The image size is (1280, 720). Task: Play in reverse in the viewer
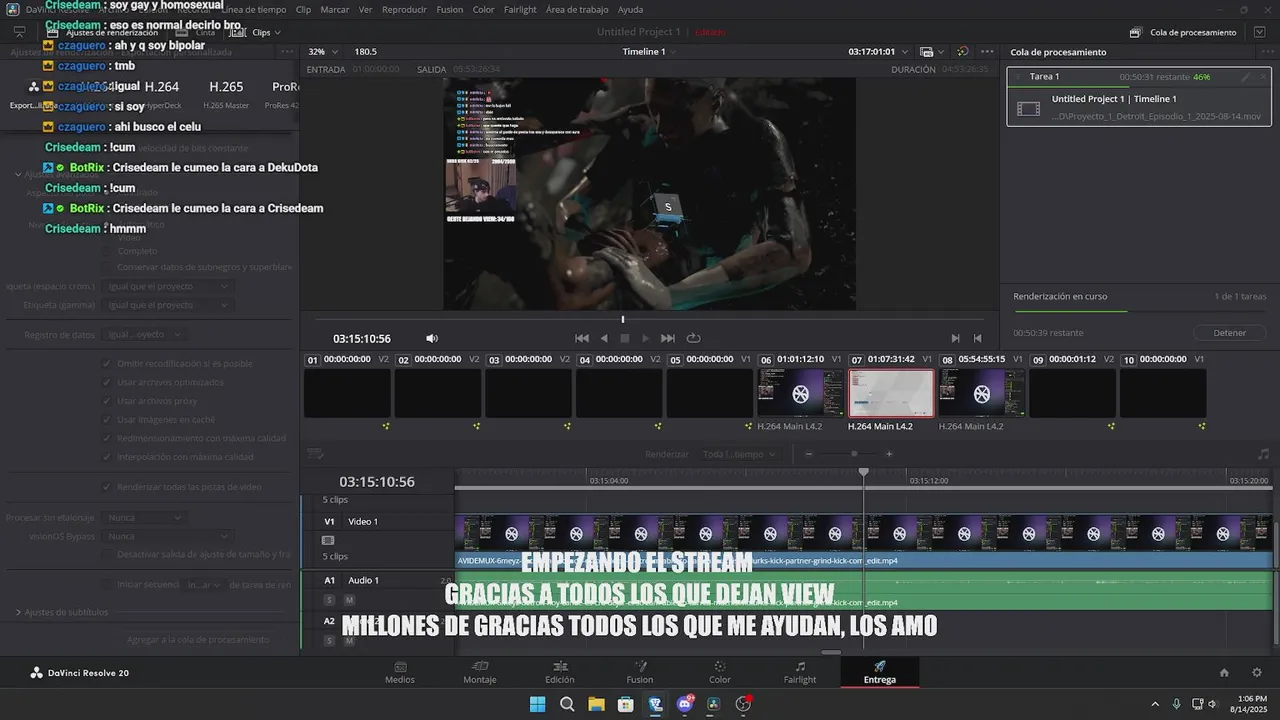tap(604, 339)
